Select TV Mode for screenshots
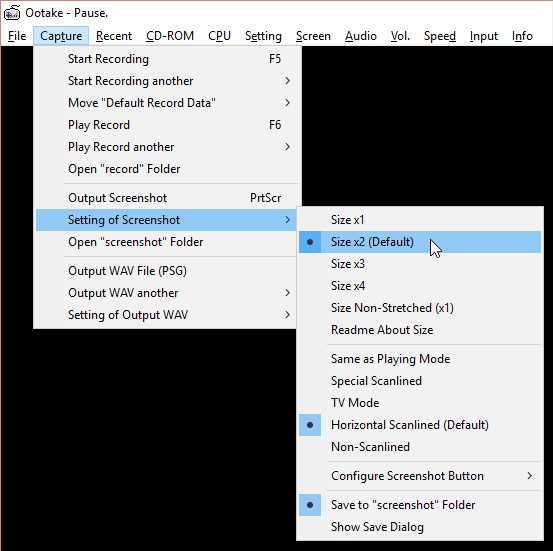 click(420, 402)
